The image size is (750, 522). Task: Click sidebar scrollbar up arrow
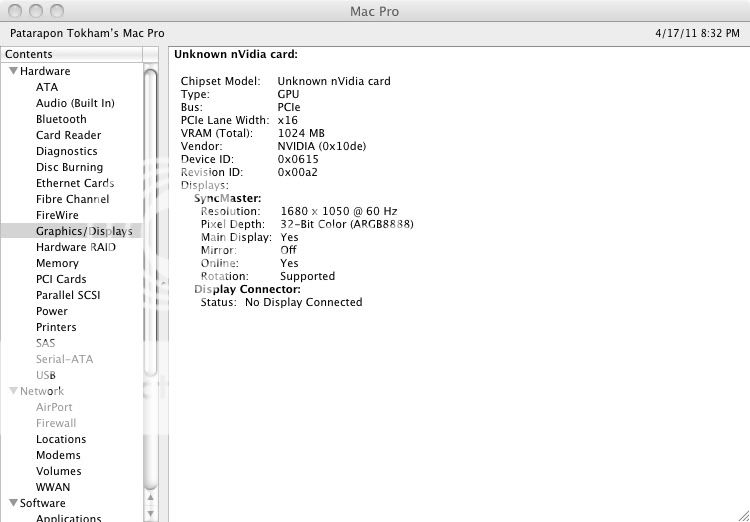150,498
